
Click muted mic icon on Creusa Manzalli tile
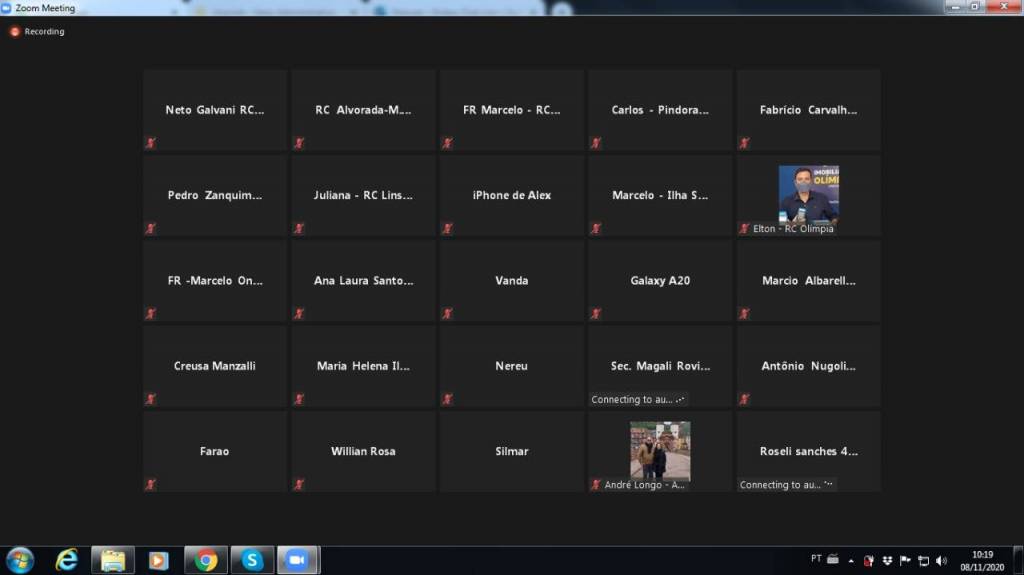[x=151, y=399]
